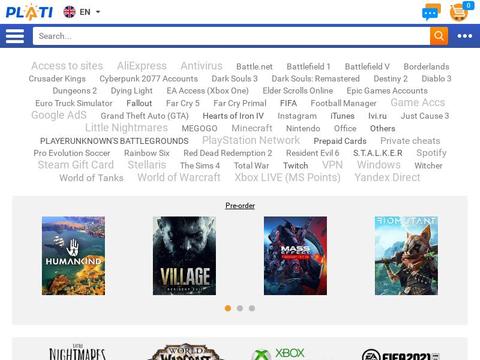Open the Humankind pre-order cover
The width and height of the screenshot is (480, 360).
tap(73, 256)
